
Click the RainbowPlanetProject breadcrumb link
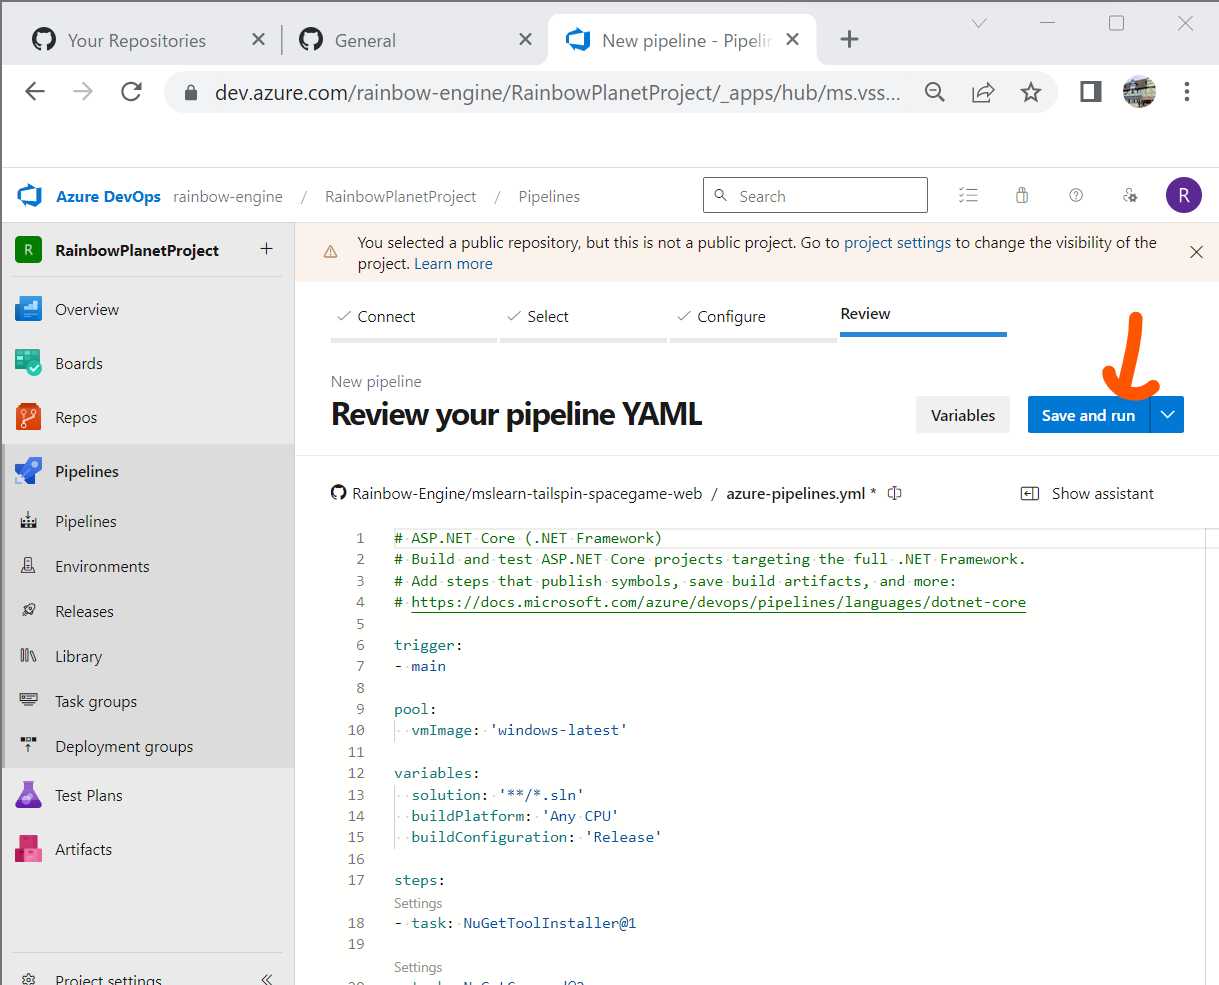400,196
